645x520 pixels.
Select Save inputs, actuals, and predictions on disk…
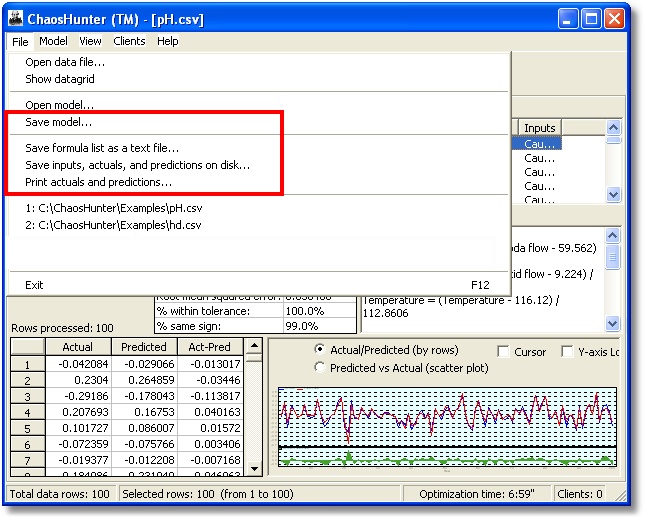tap(259, 165)
